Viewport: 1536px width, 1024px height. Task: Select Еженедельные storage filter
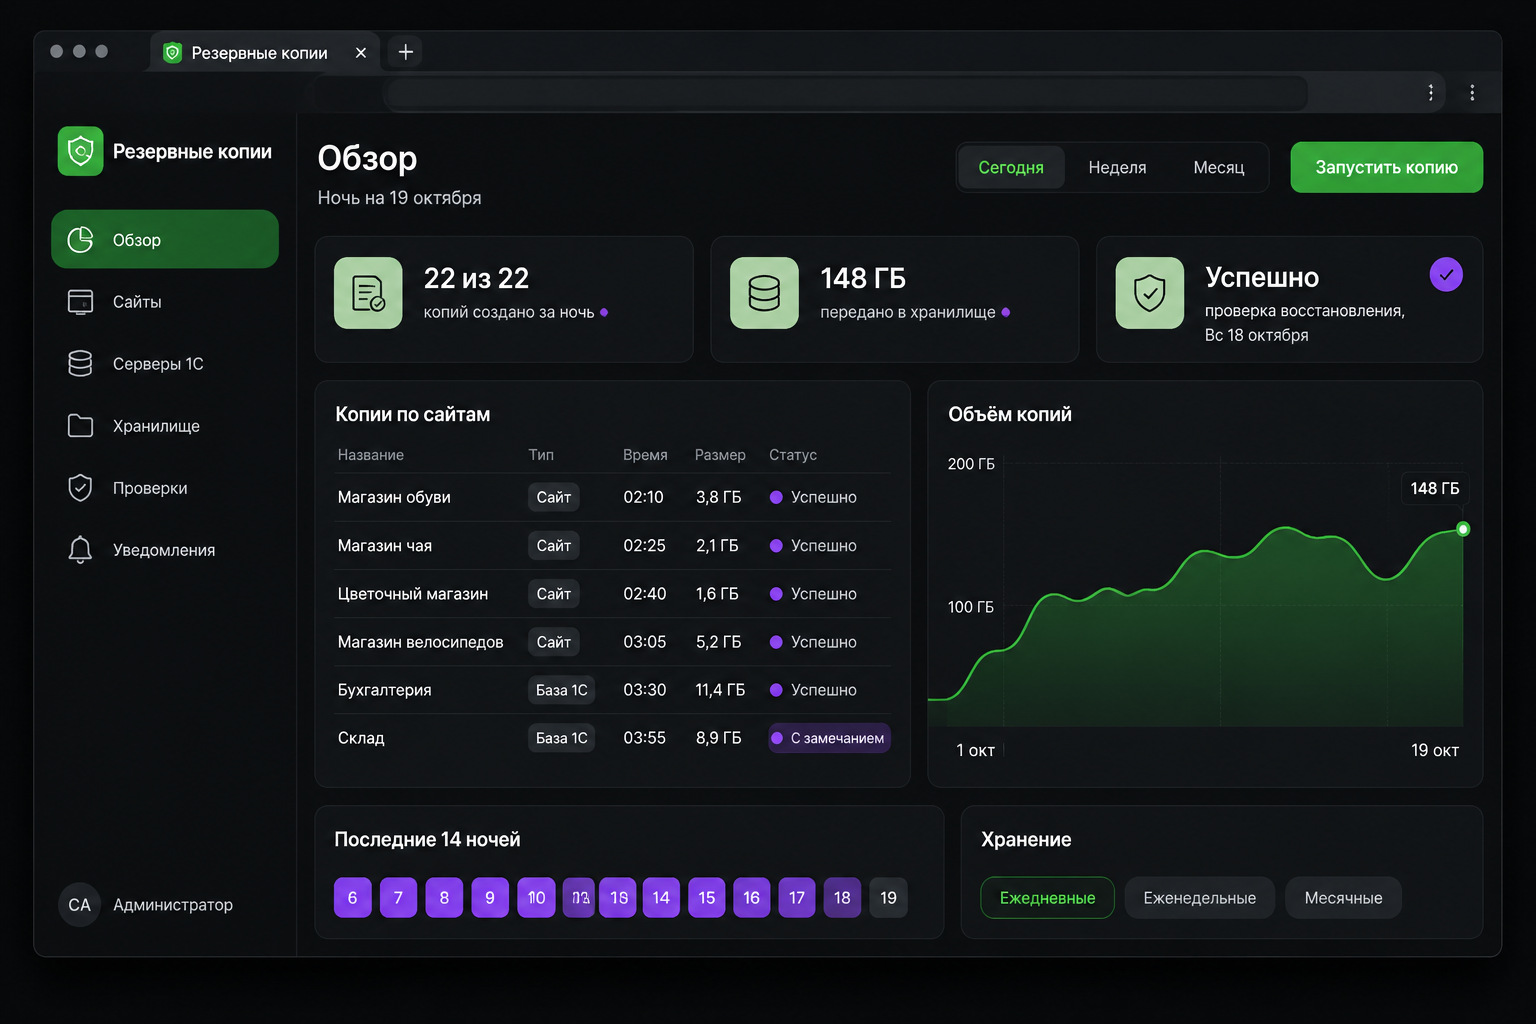coord(1199,898)
